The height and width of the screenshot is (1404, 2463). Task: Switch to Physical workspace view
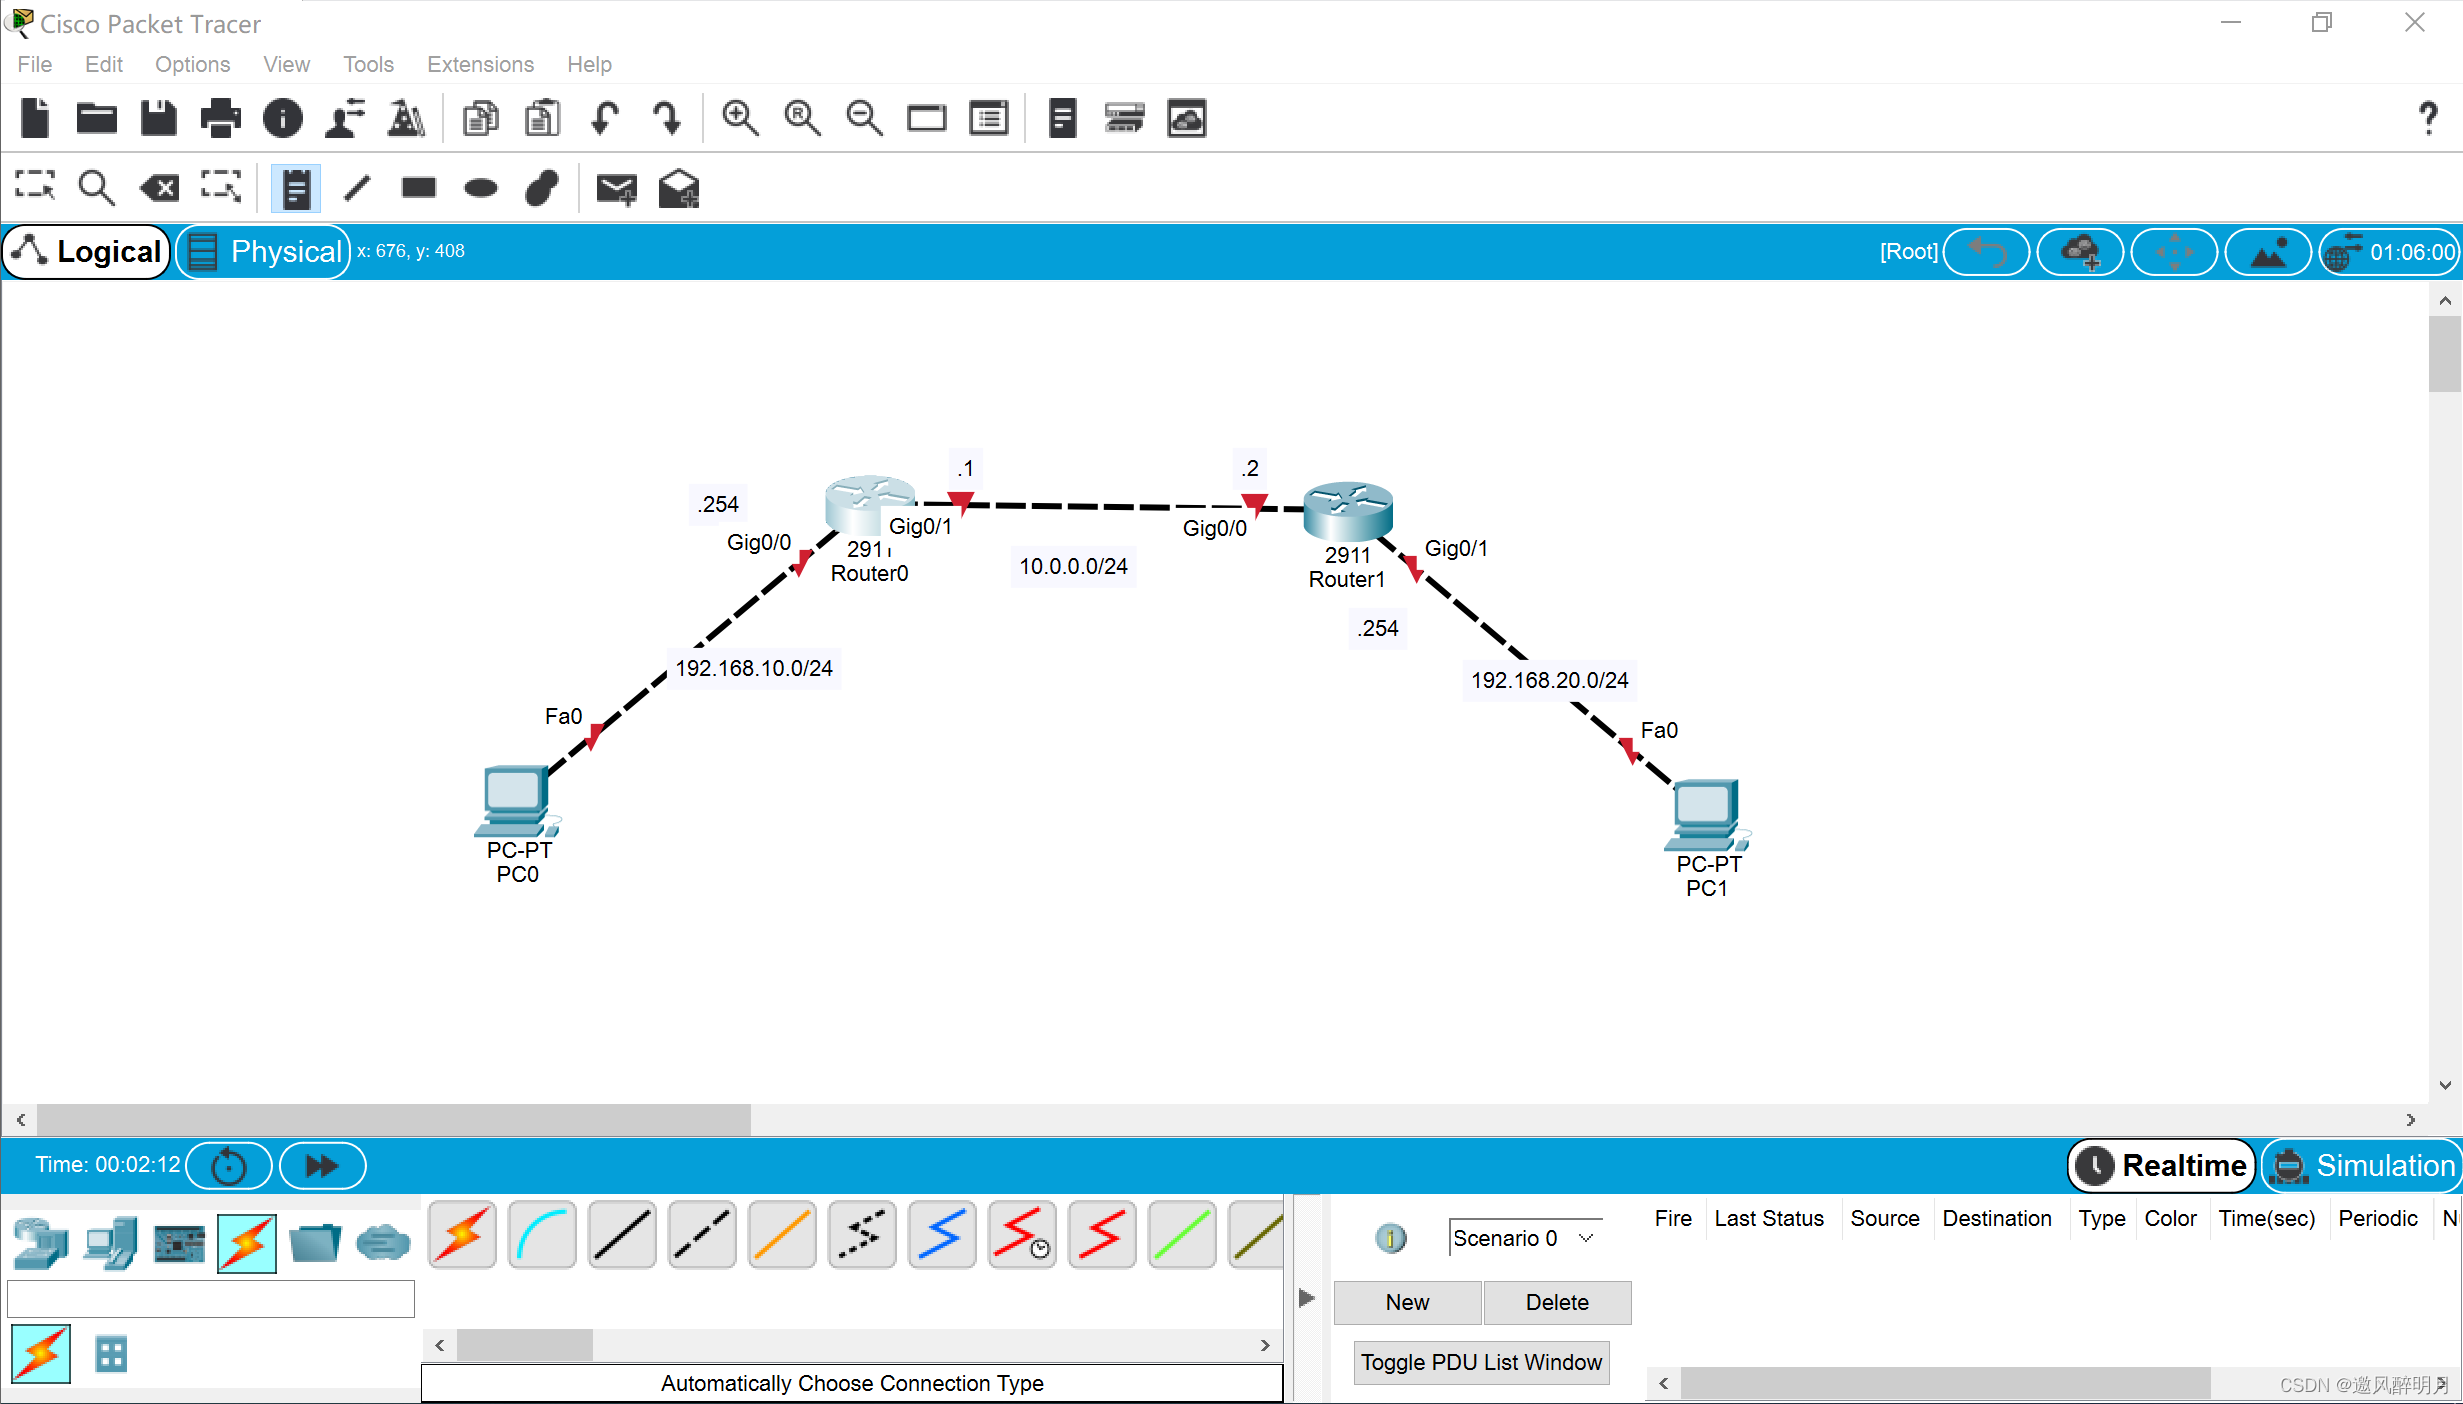[x=264, y=251]
